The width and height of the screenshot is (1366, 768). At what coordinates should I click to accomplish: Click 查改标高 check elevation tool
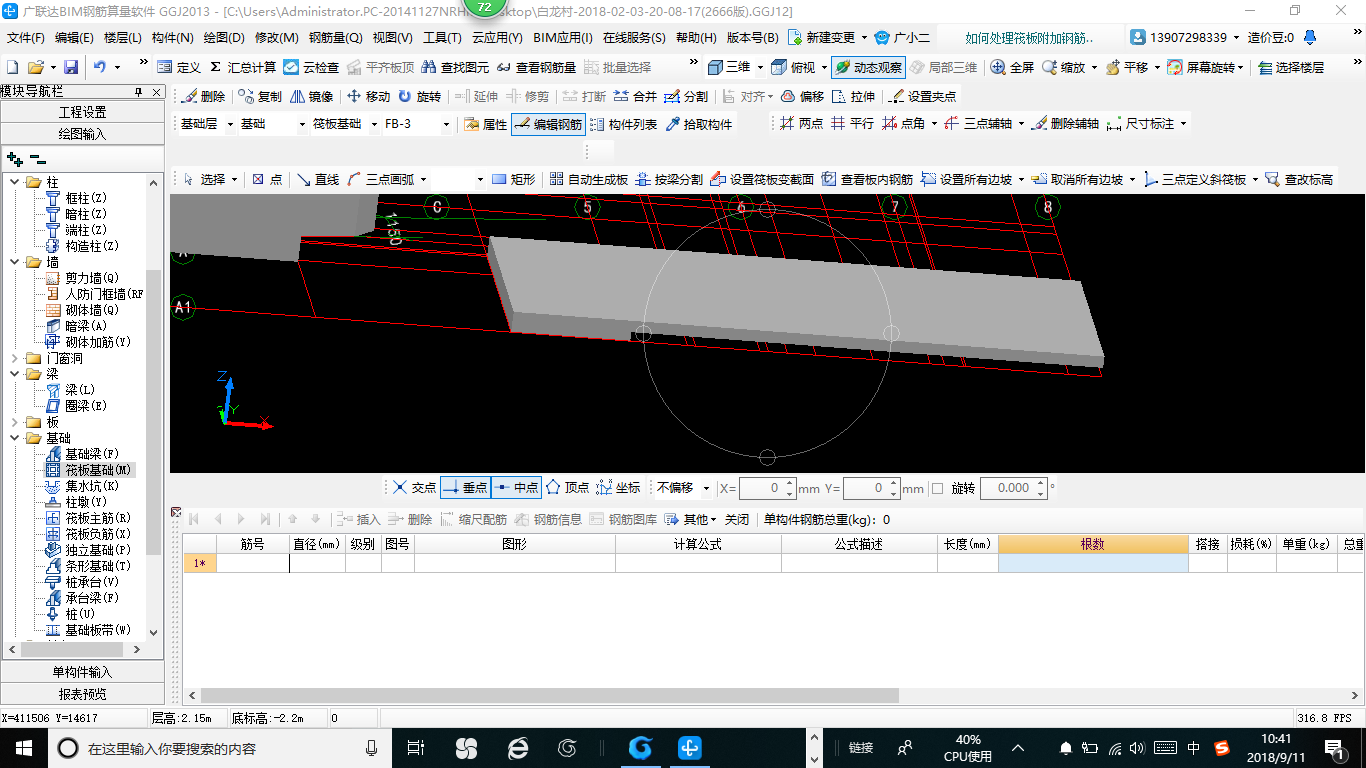(1299, 179)
